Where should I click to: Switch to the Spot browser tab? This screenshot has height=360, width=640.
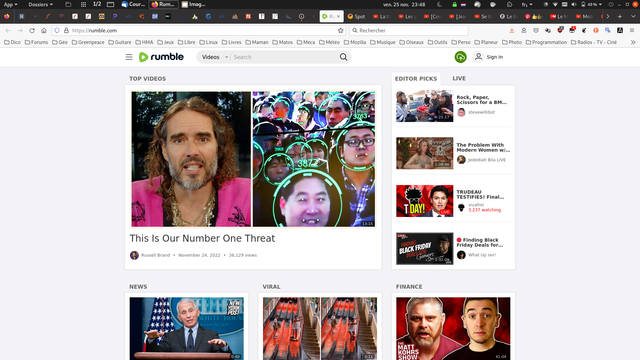click(x=356, y=16)
